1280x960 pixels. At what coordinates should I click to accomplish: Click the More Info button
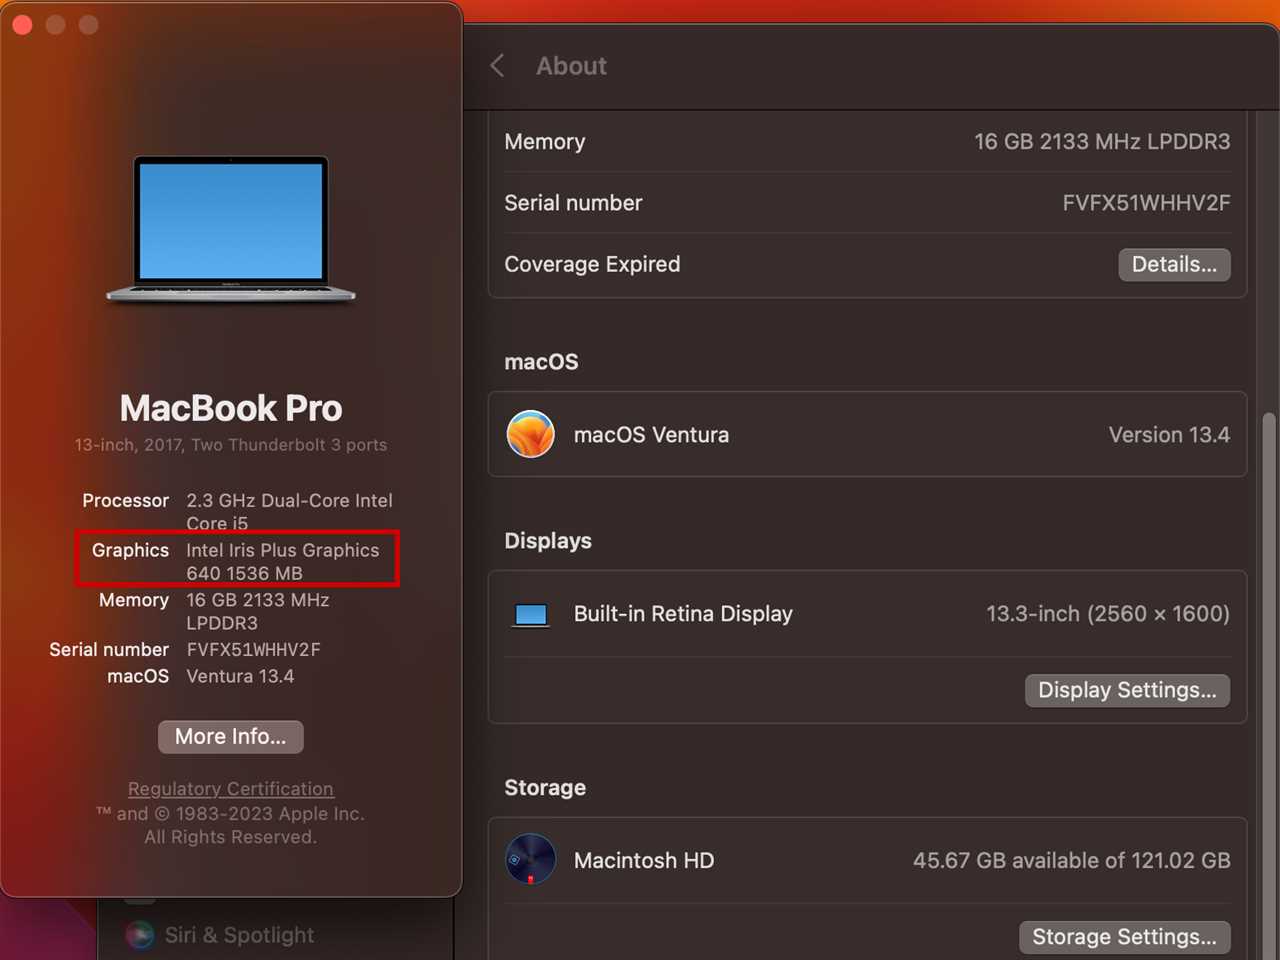[x=231, y=737]
